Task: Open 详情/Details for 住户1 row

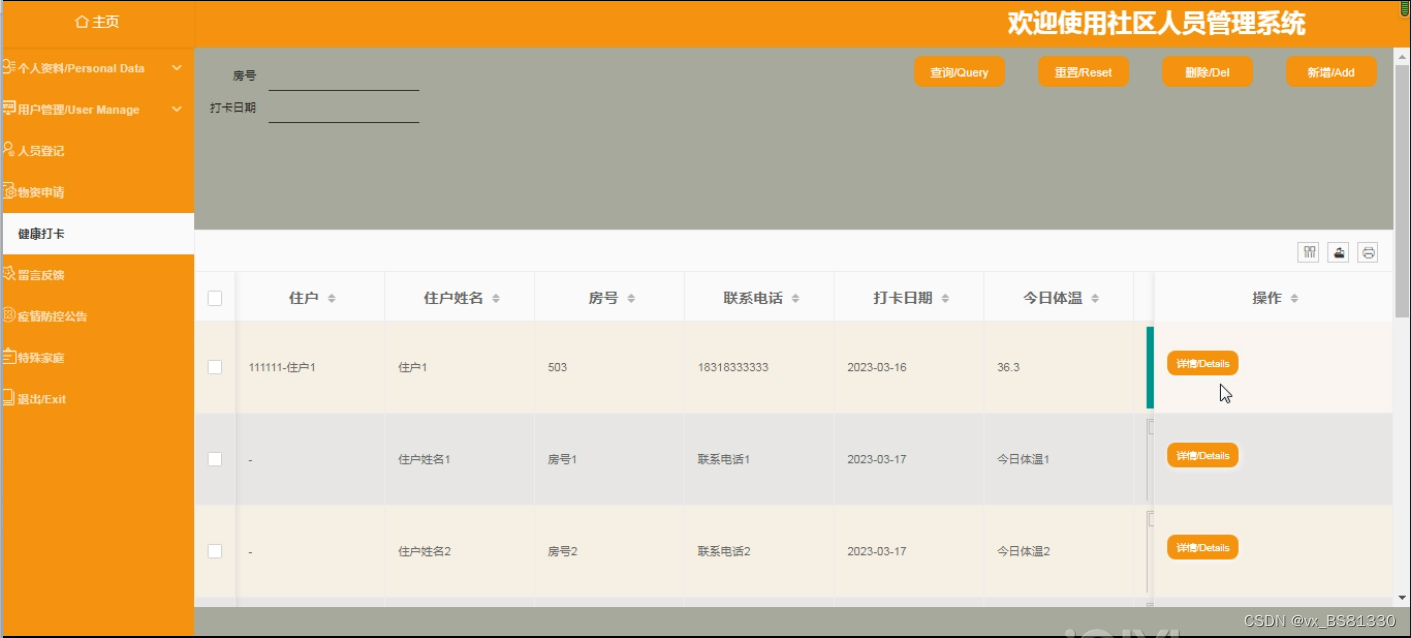Action: pyautogui.click(x=1203, y=363)
